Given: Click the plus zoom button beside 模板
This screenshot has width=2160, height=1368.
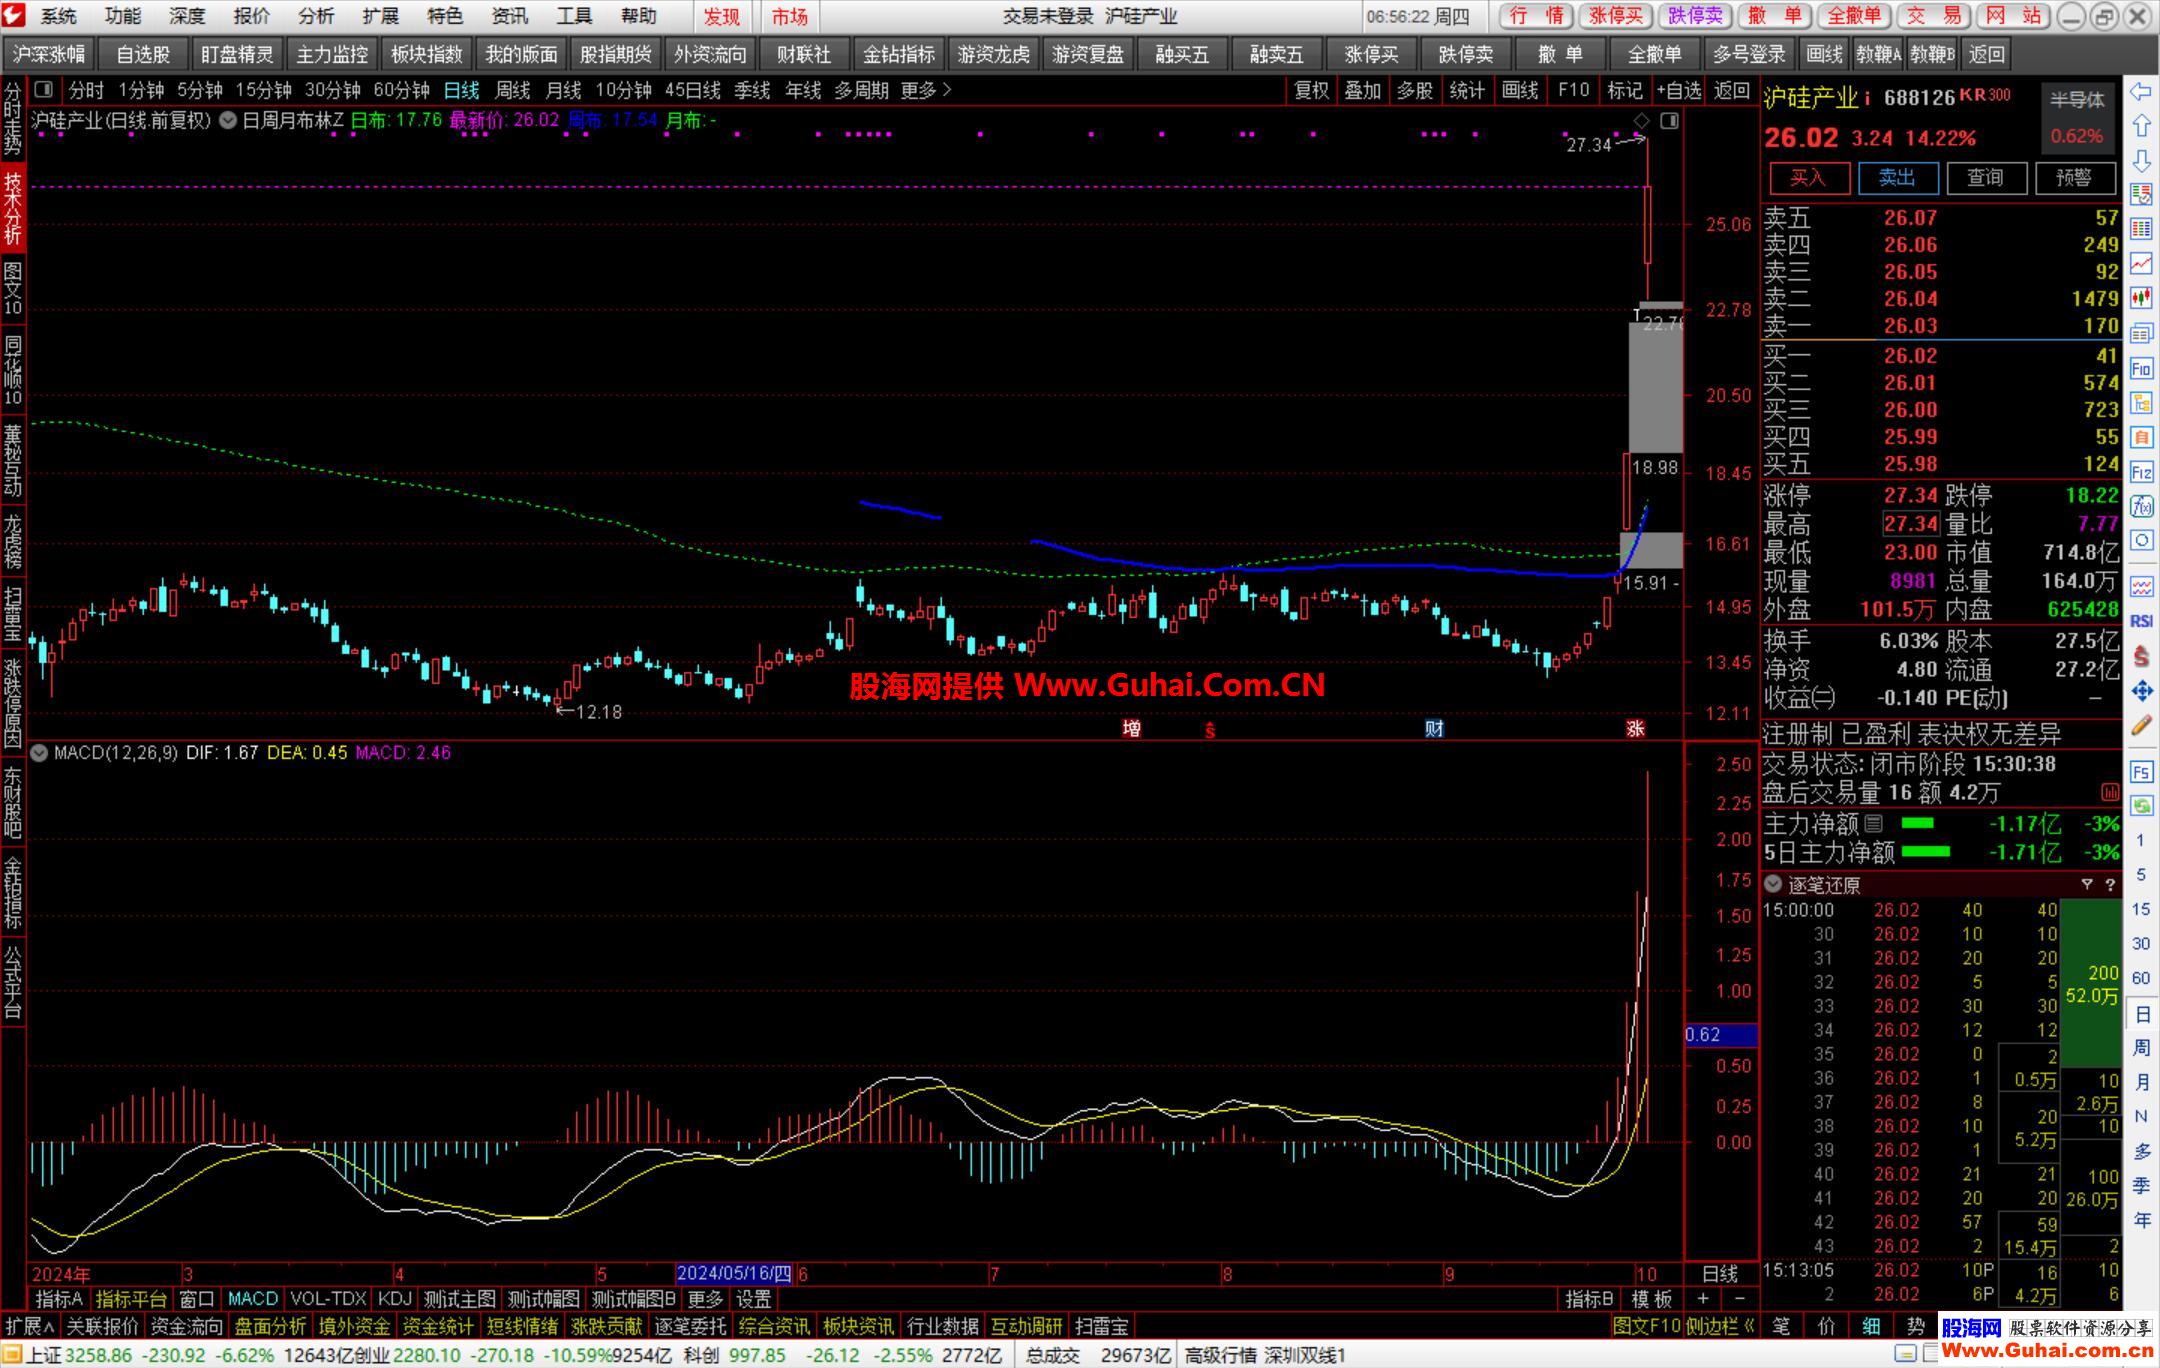Looking at the screenshot, I should coord(1703,1299).
